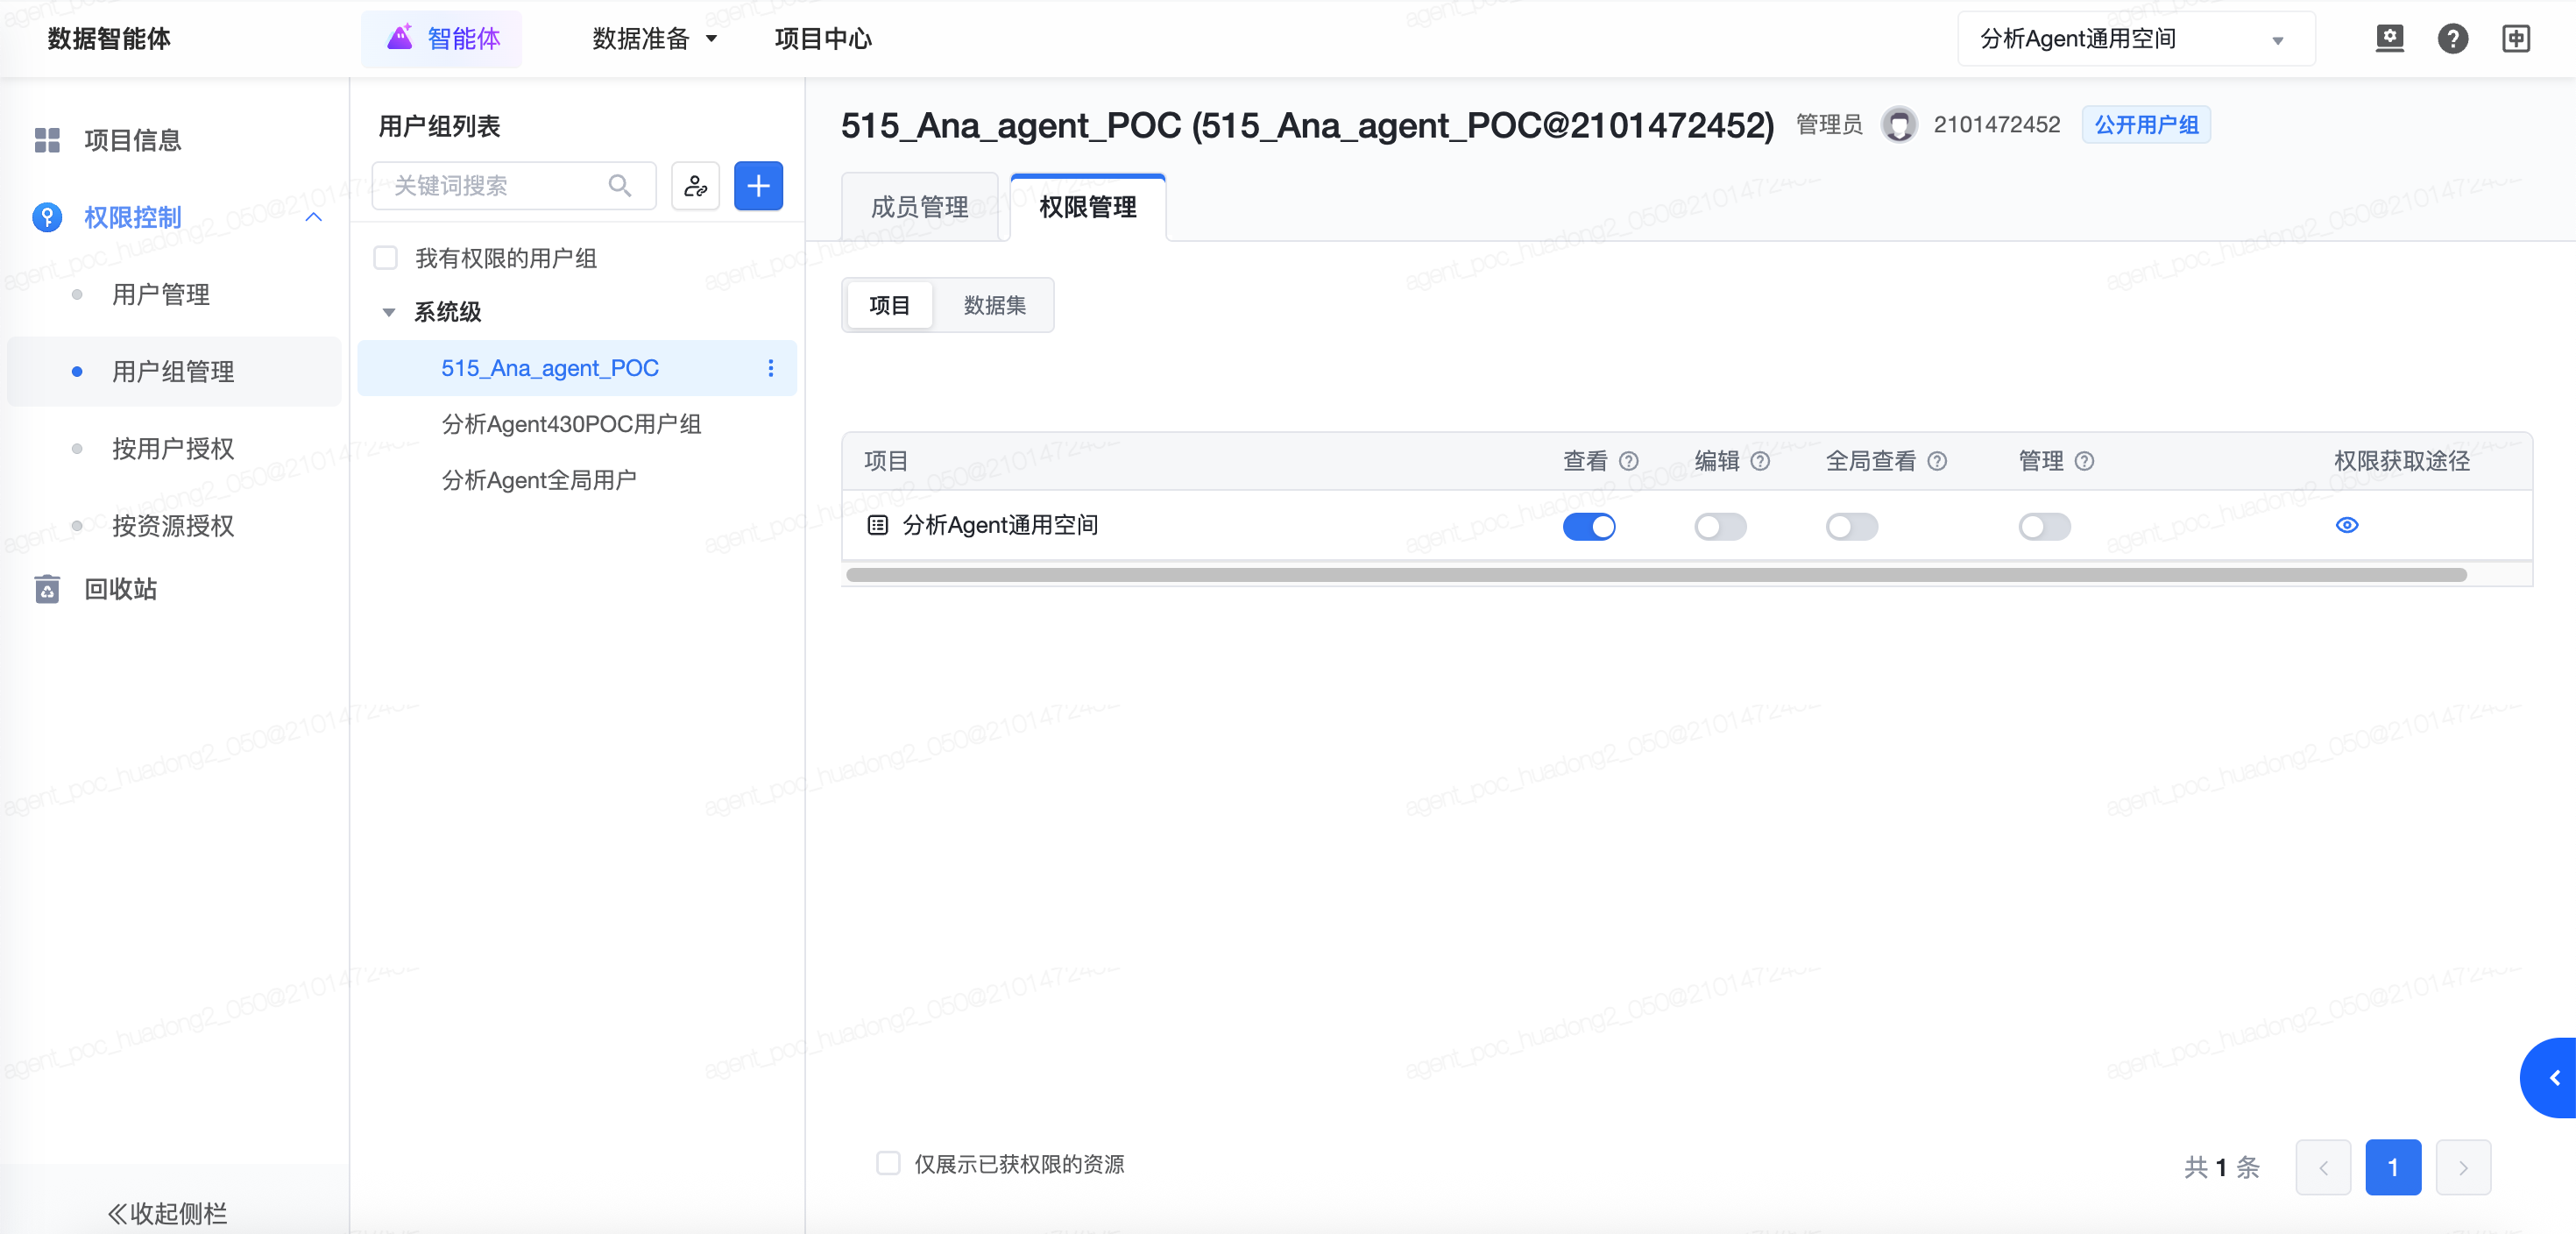Collapse the 系统级 tree group
Viewport: 2576px width, 1234px height.
[x=389, y=312]
